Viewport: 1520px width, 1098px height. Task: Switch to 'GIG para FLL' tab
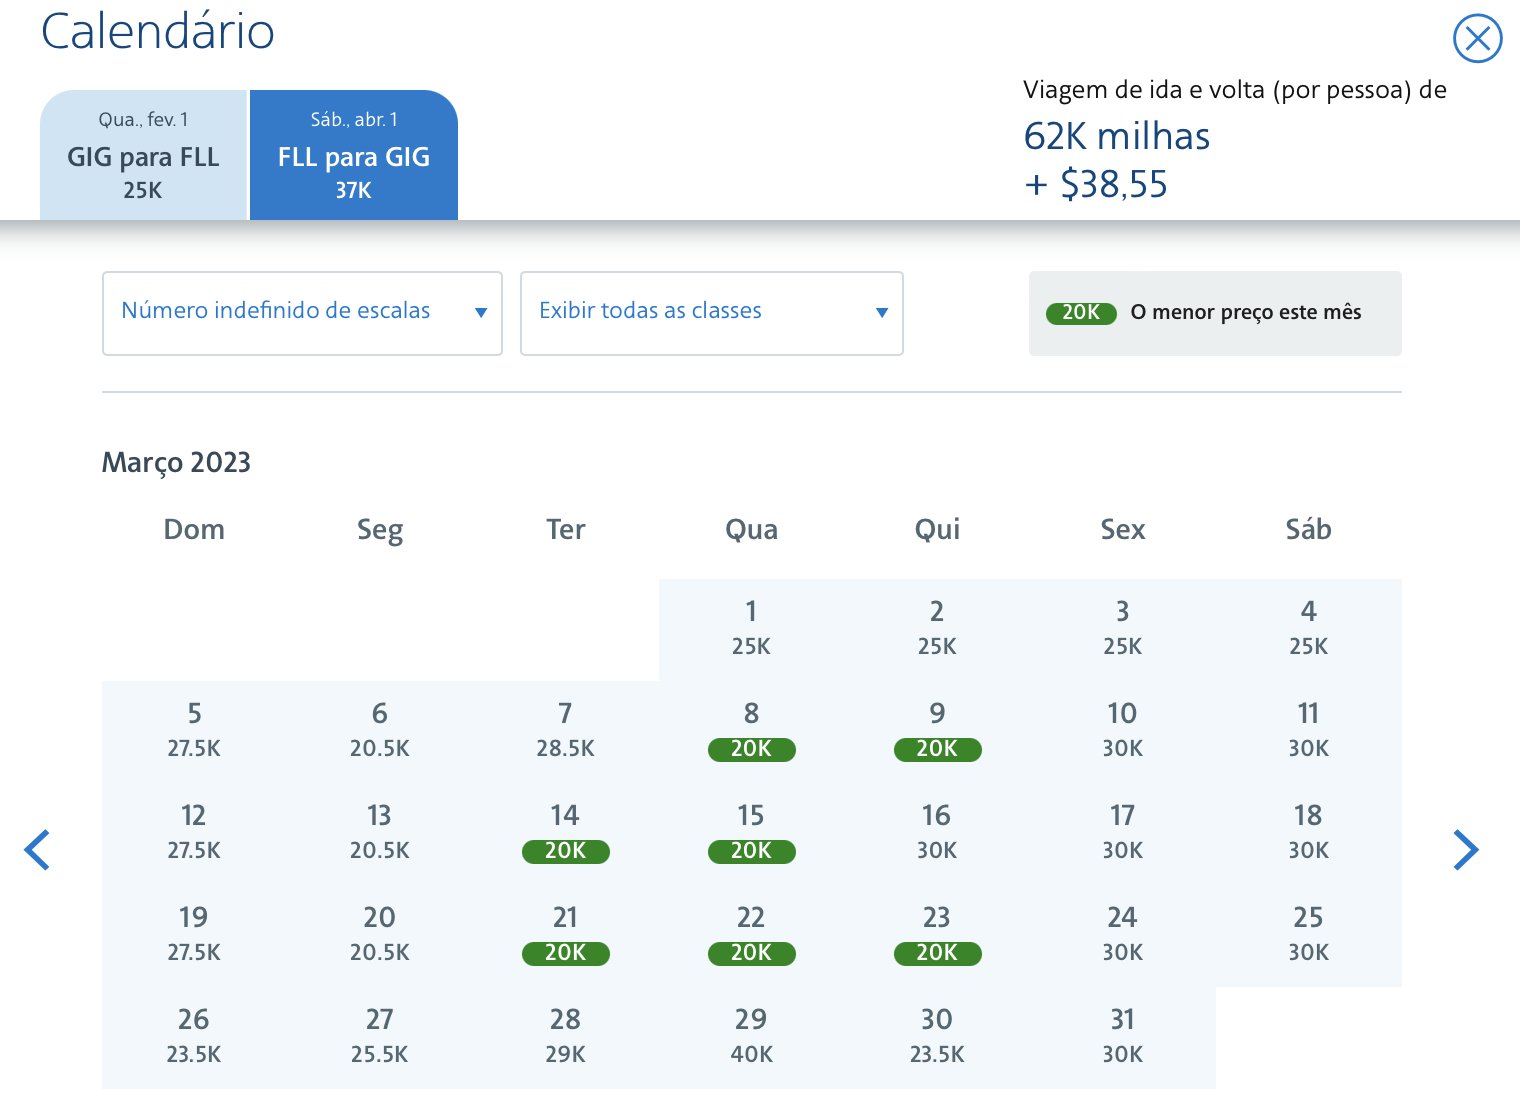pyautogui.click(x=143, y=155)
